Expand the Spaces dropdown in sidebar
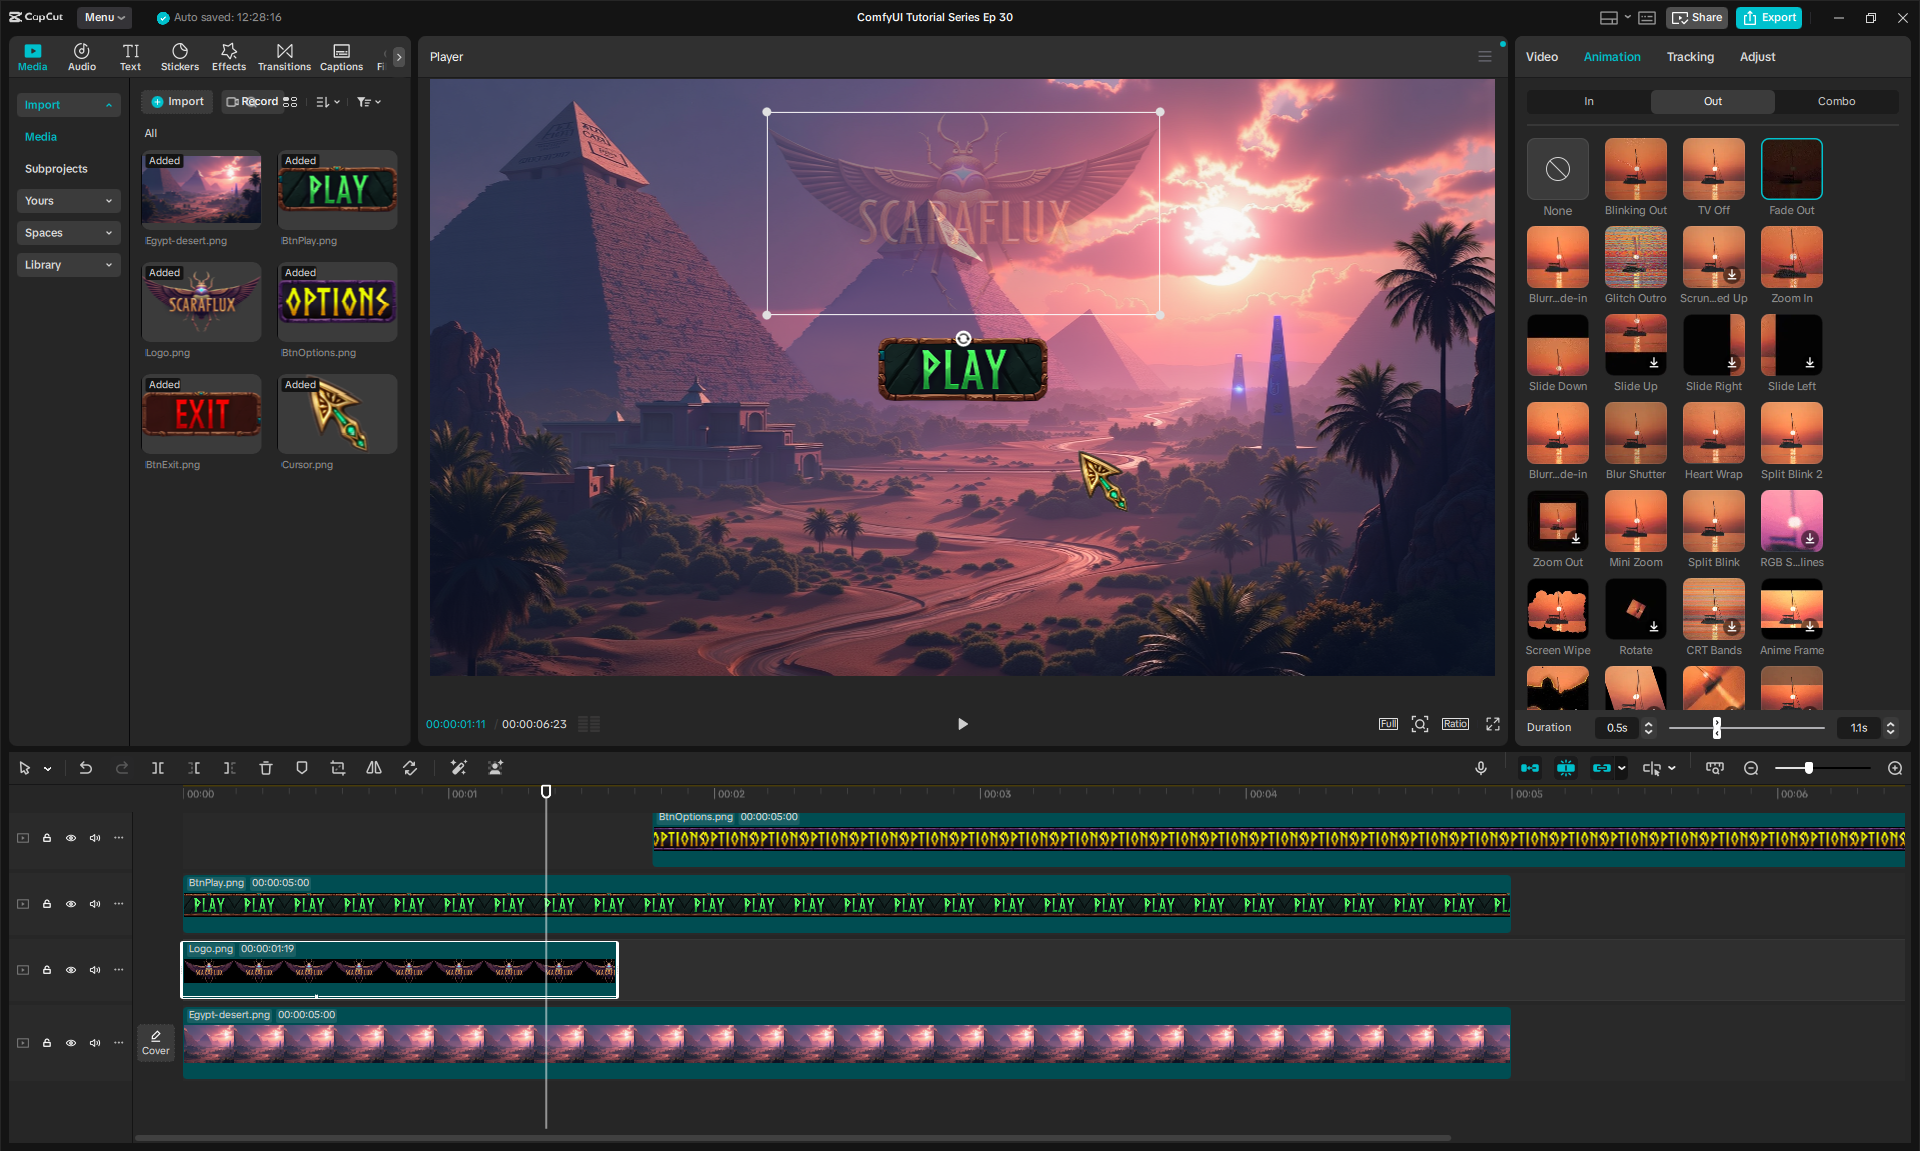The width and height of the screenshot is (1920, 1151). [x=68, y=233]
